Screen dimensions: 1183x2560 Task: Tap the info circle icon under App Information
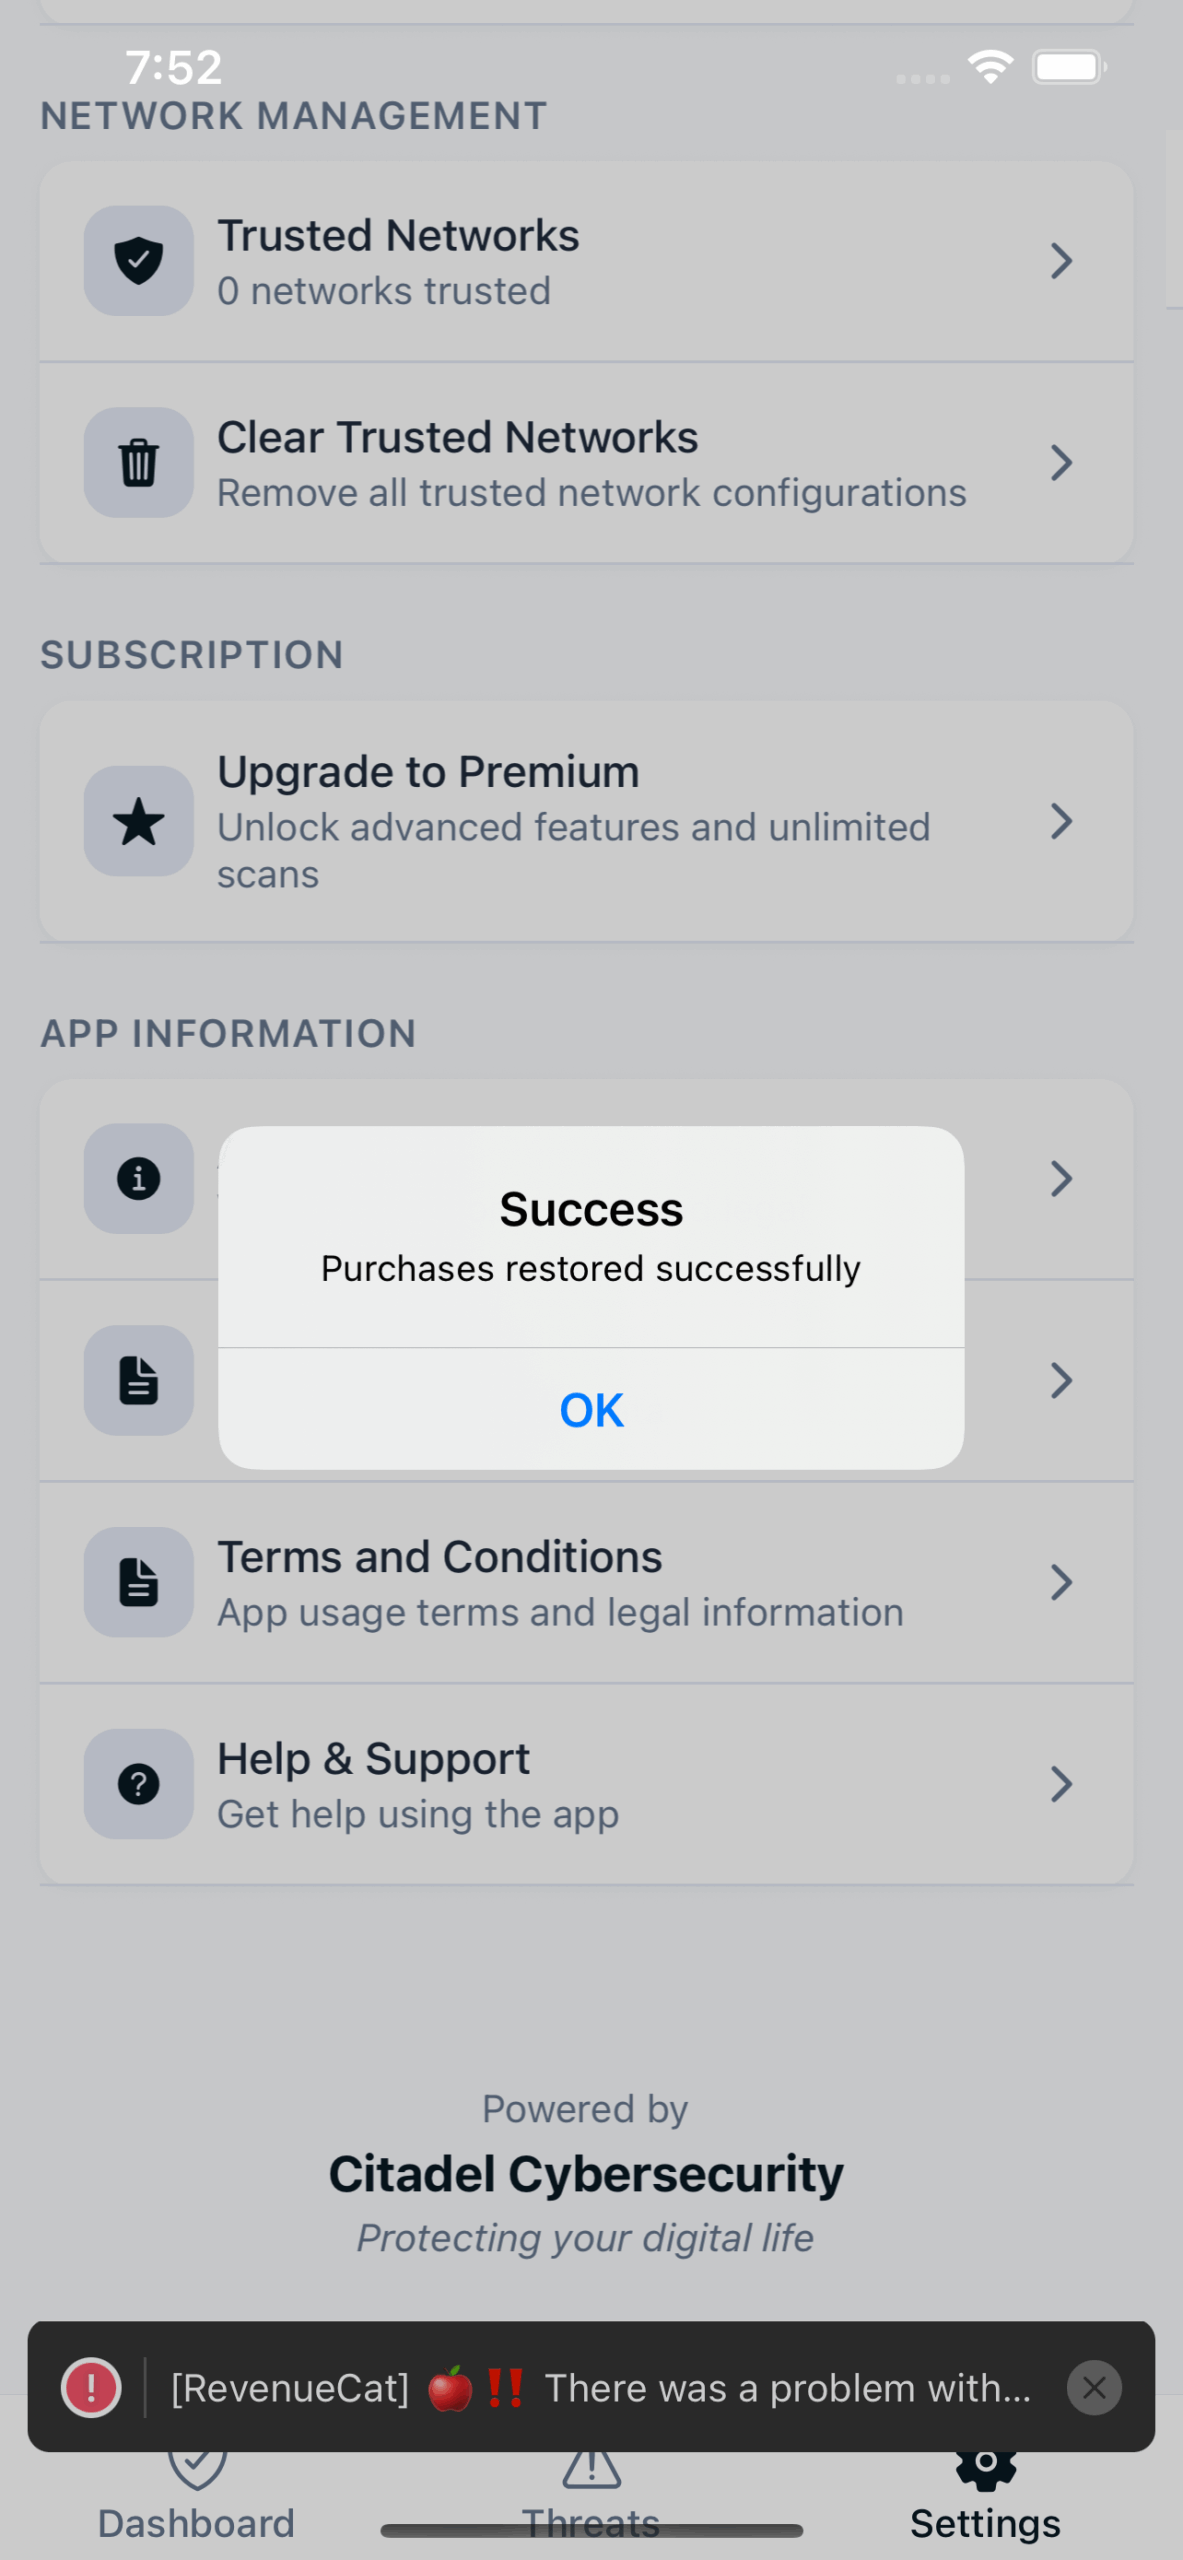[138, 1178]
